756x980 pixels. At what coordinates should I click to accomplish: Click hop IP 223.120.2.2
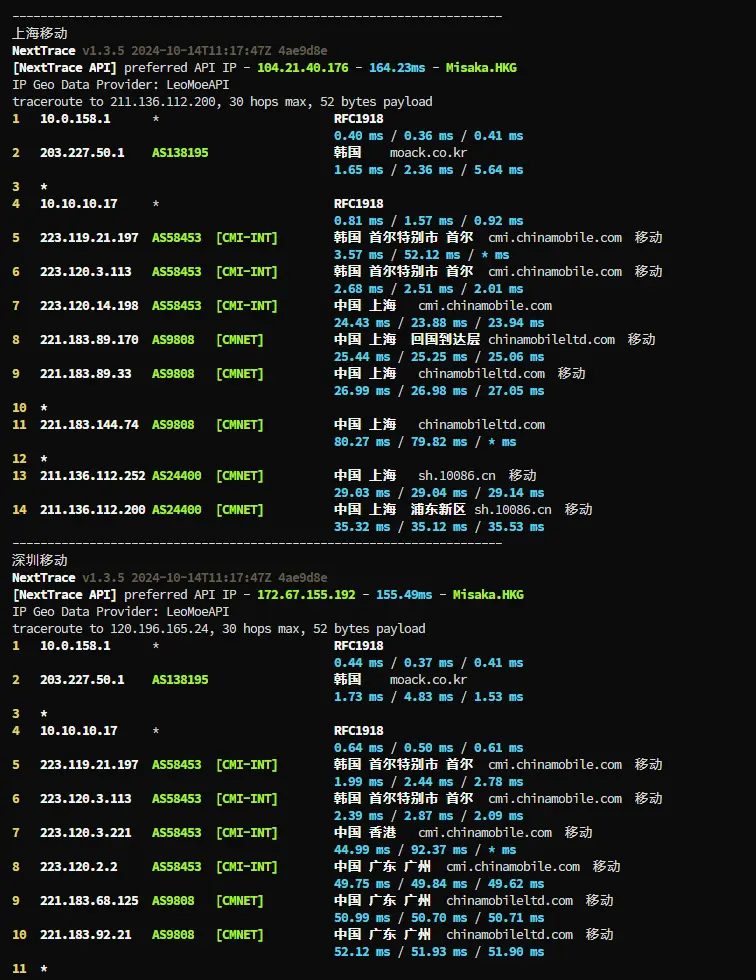pyautogui.click(x=78, y=867)
